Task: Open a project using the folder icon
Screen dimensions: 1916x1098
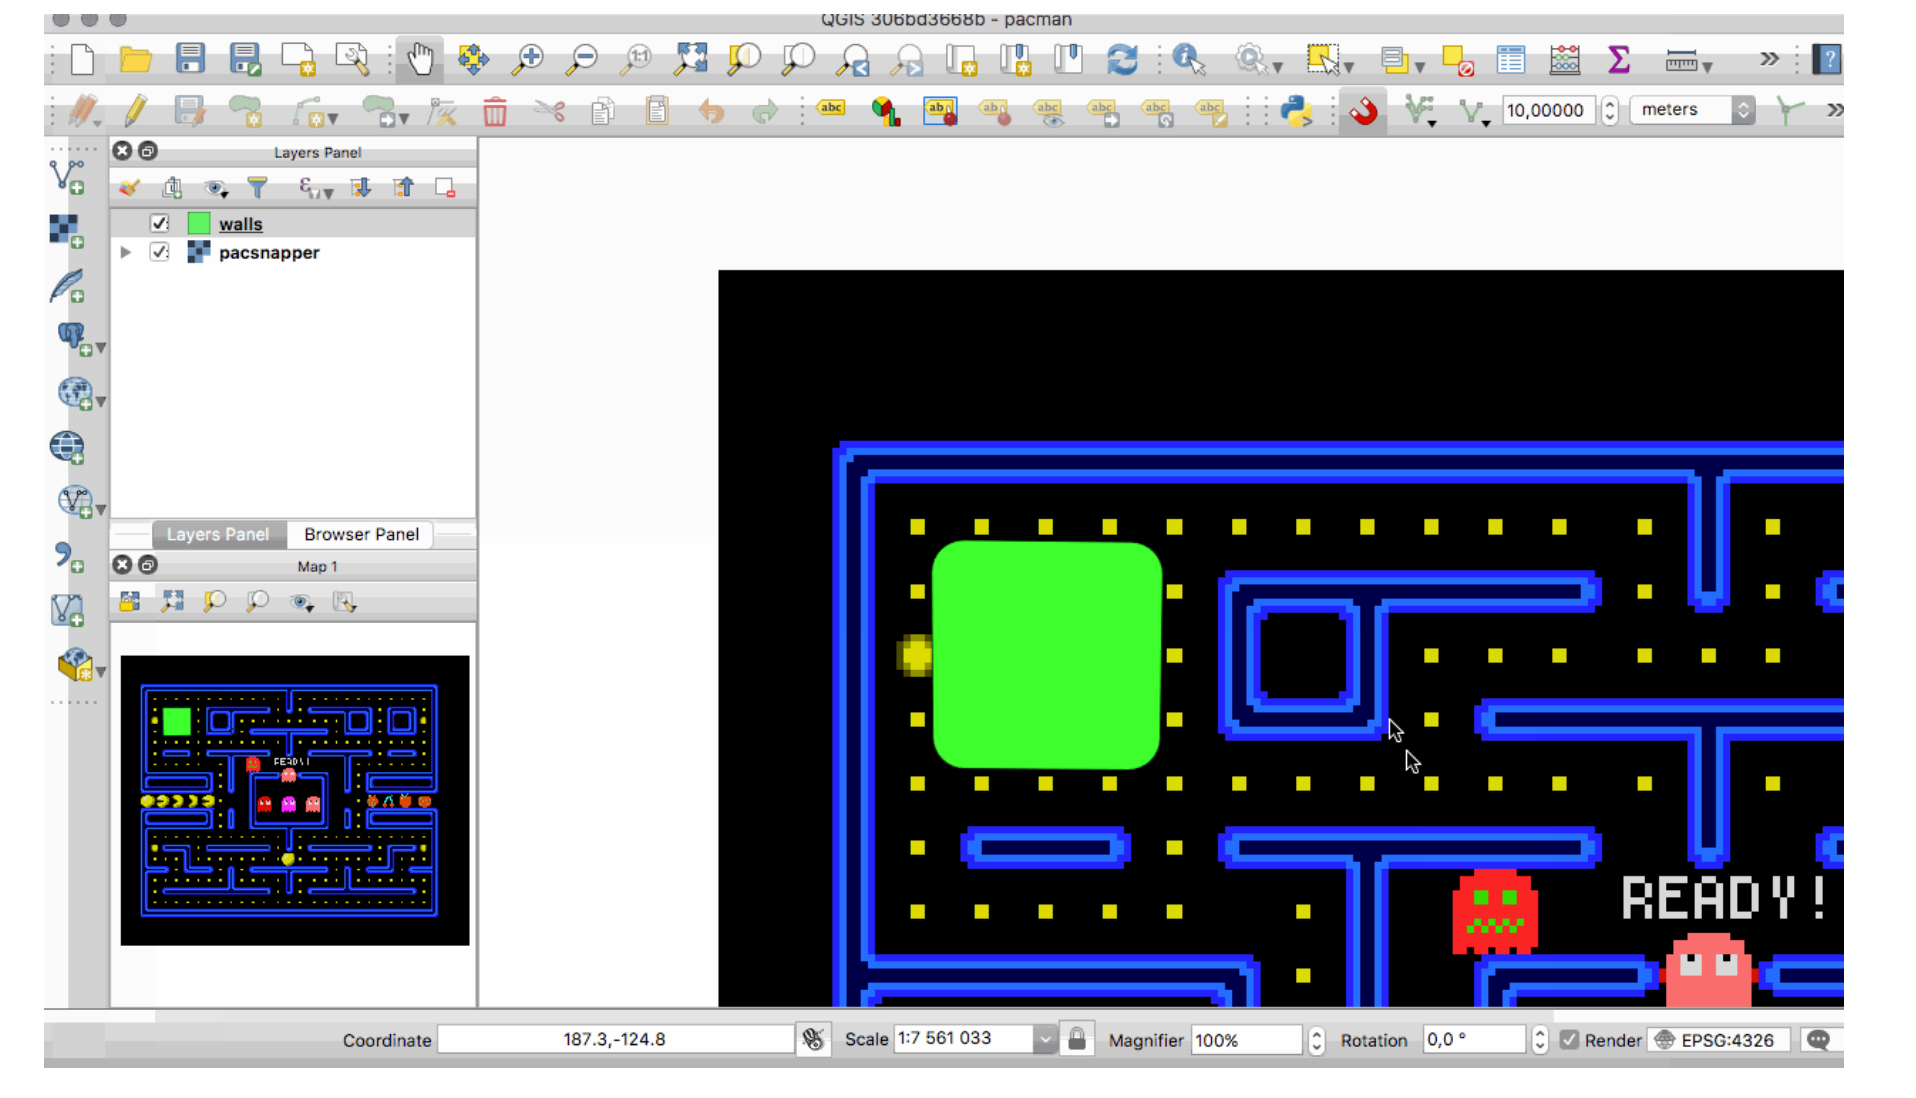Action: click(136, 60)
